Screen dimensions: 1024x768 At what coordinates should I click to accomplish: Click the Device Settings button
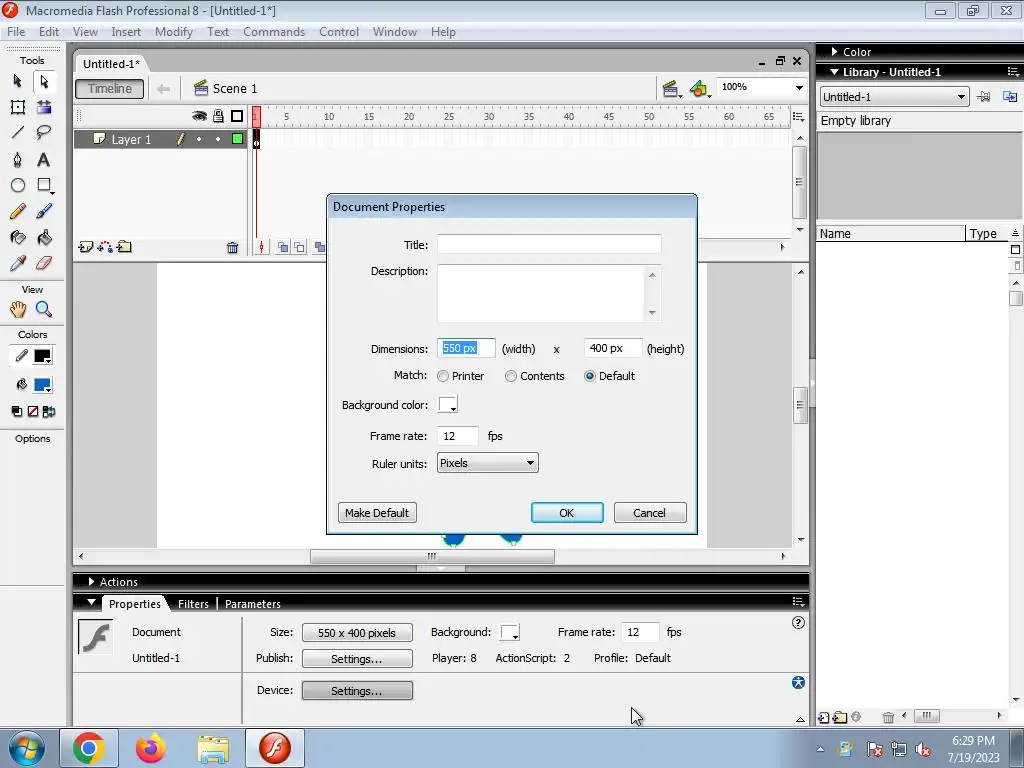click(357, 691)
